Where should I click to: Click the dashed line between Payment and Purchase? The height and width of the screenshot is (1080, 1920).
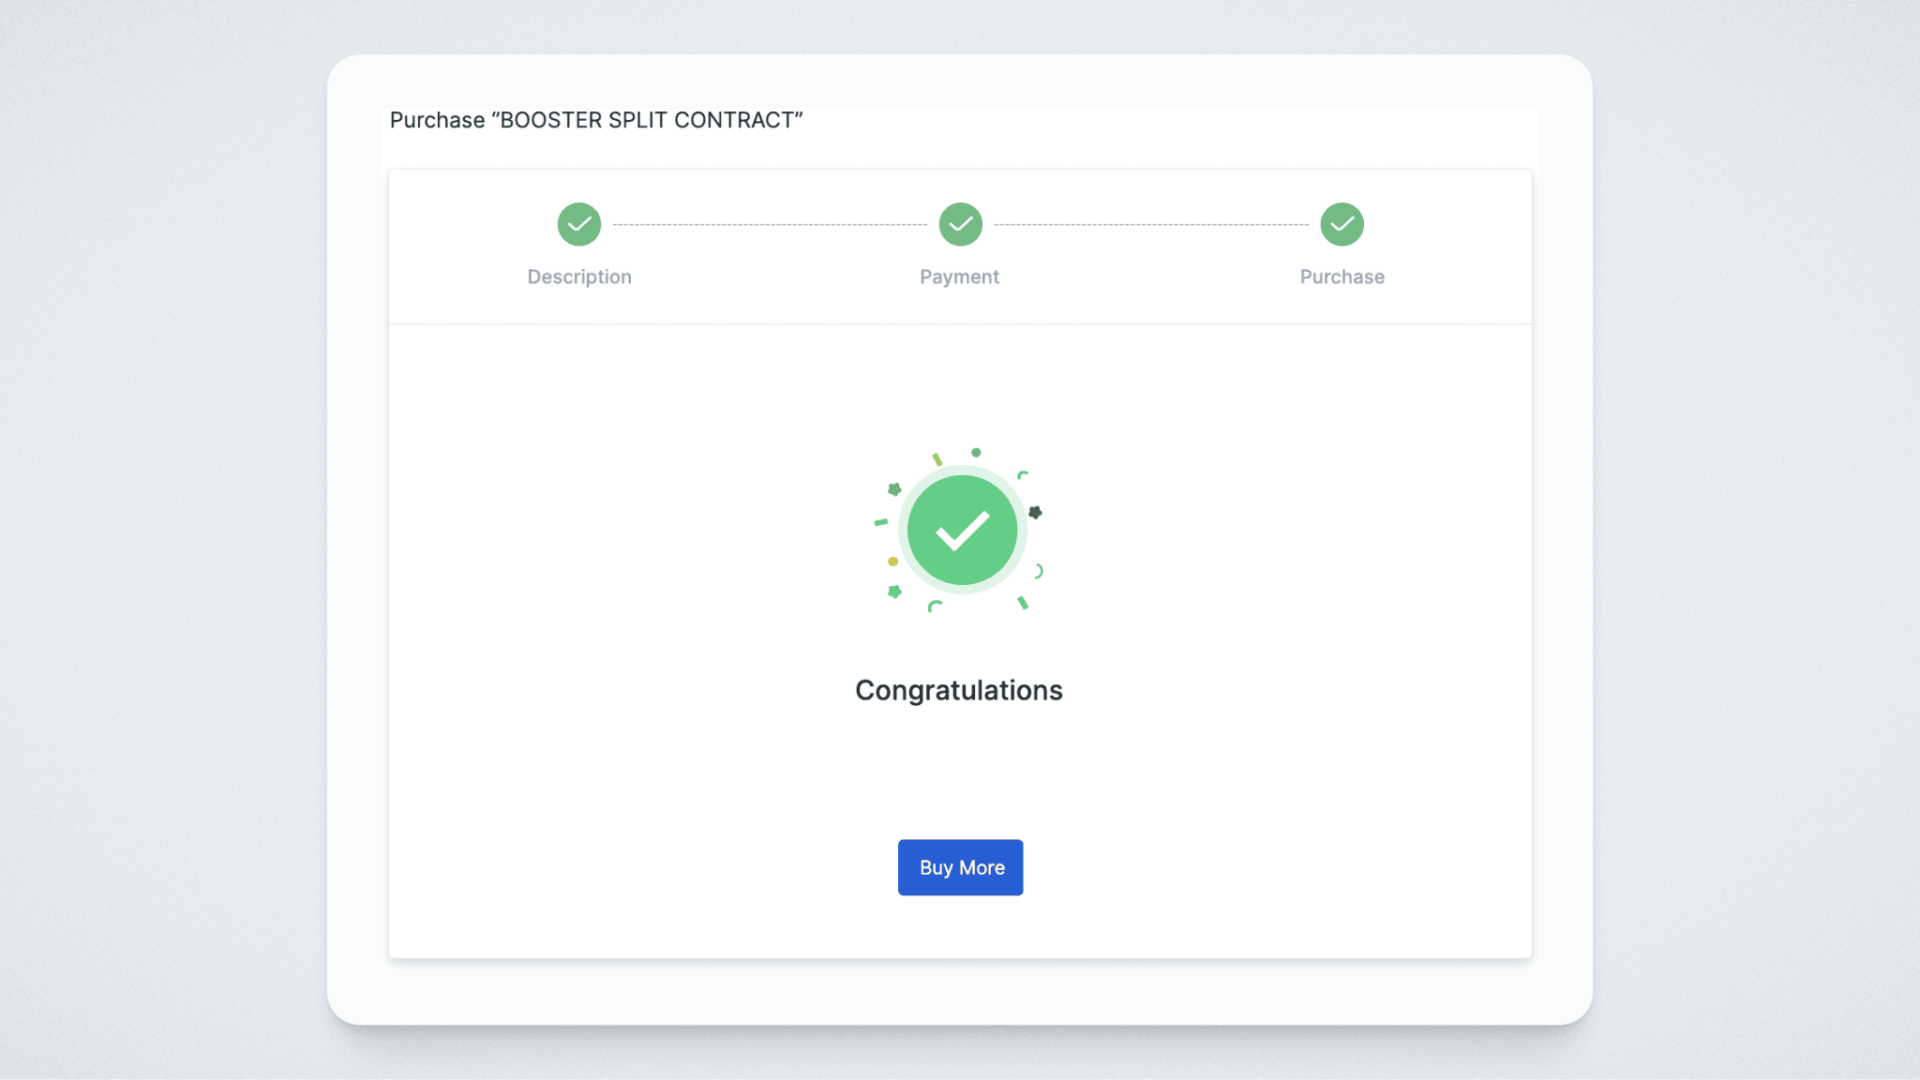point(1151,225)
